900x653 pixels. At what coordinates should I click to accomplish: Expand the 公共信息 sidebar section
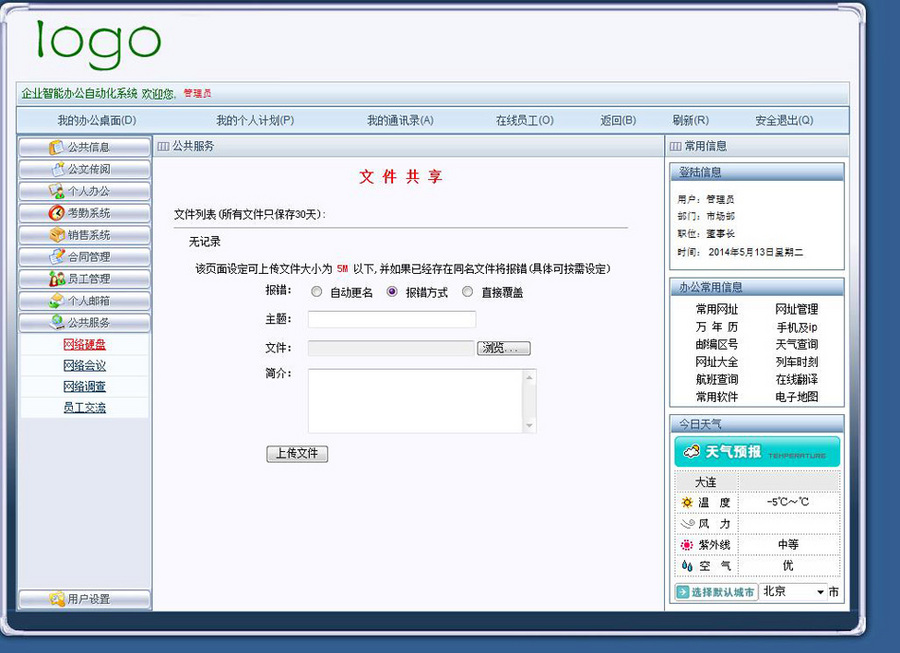click(x=84, y=147)
